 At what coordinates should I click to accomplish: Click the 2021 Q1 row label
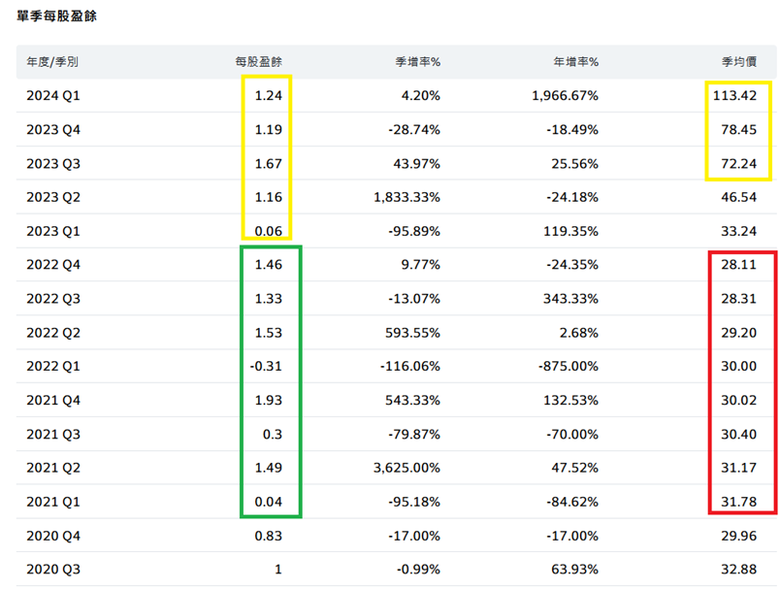click(x=53, y=502)
